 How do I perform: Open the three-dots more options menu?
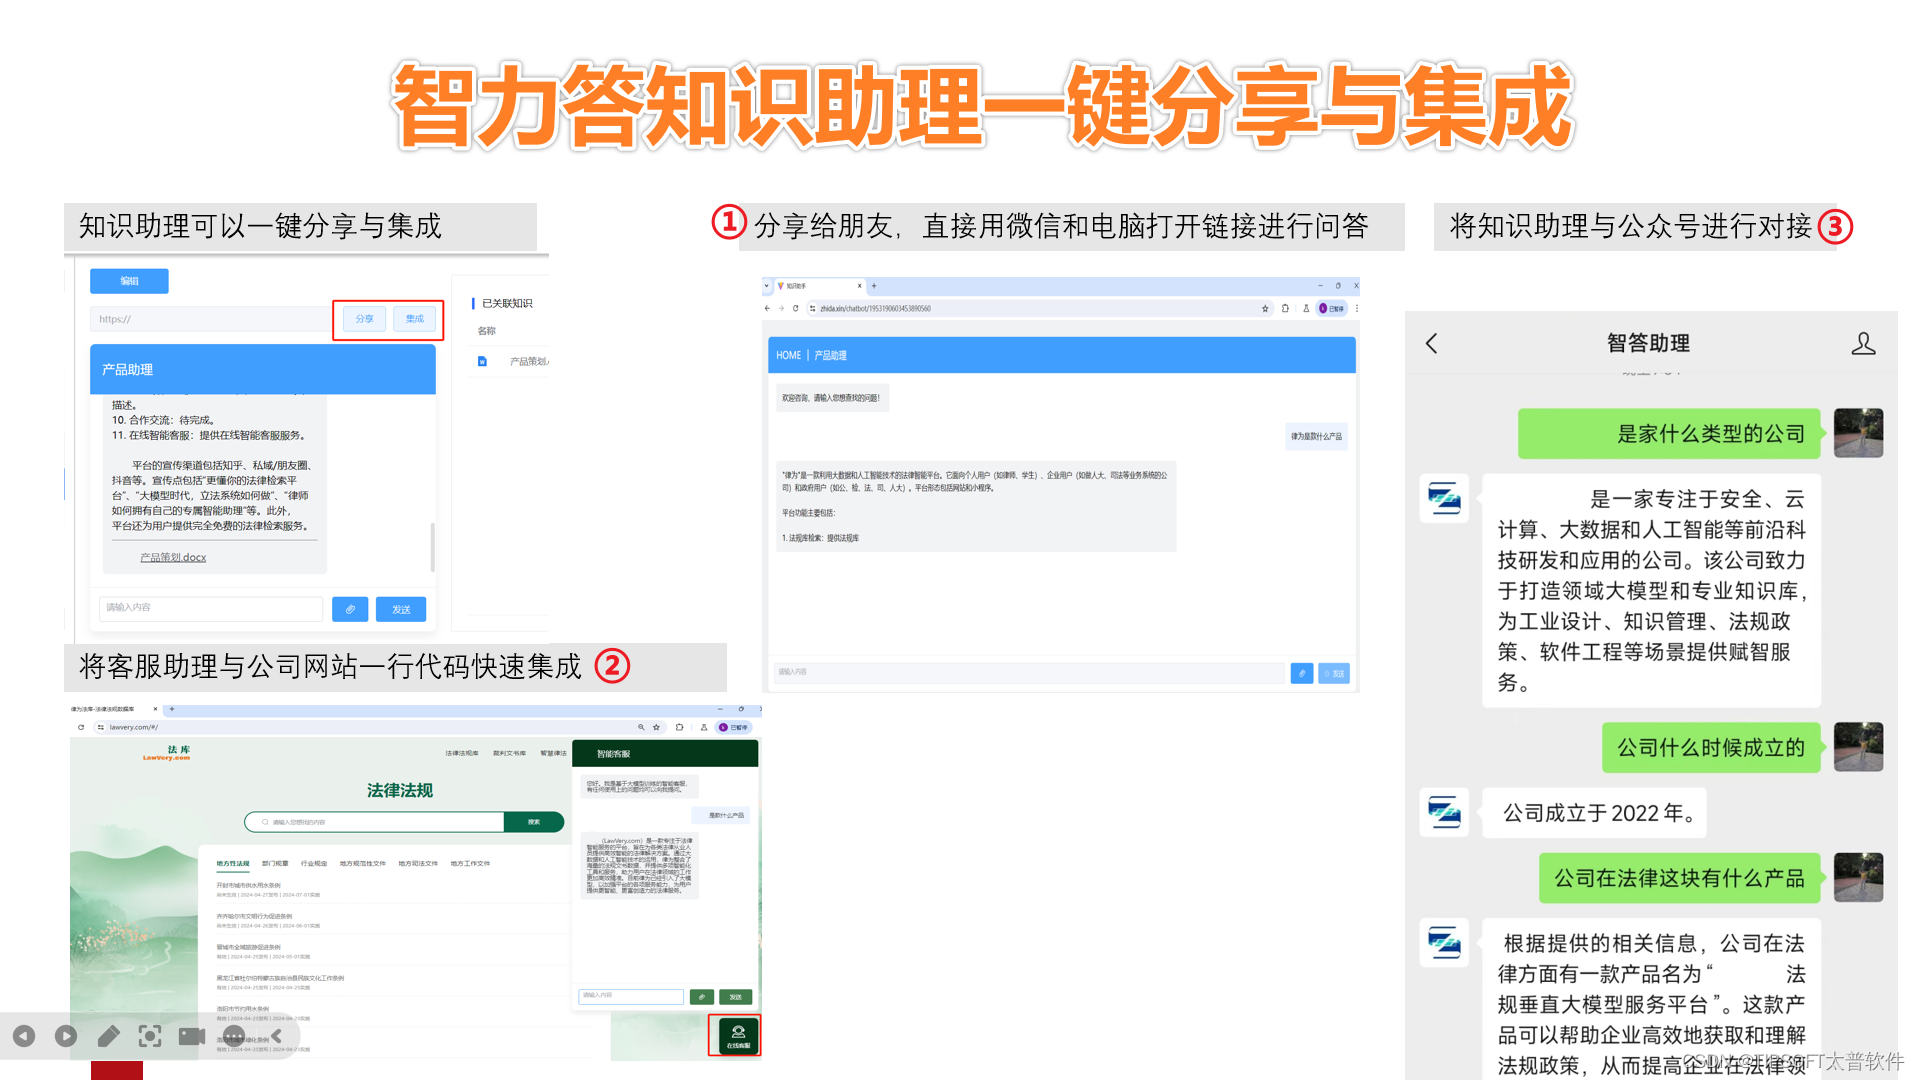coord(234,1036)
